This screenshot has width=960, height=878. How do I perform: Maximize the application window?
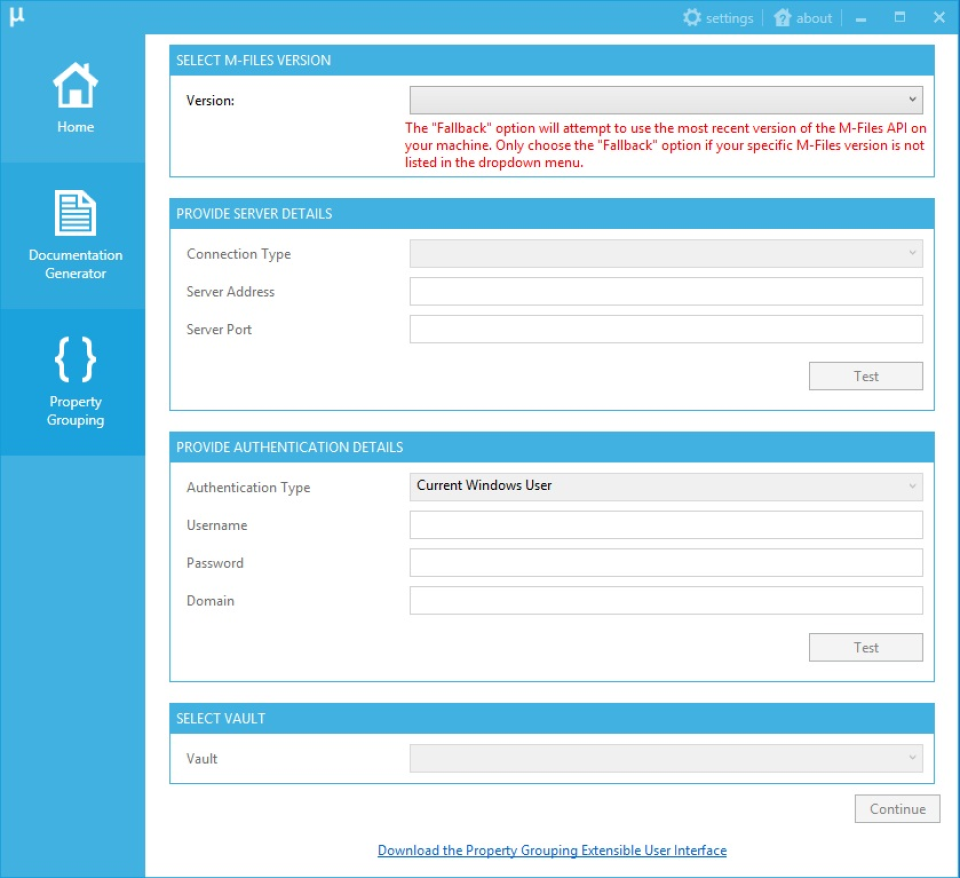pos(899,17)
